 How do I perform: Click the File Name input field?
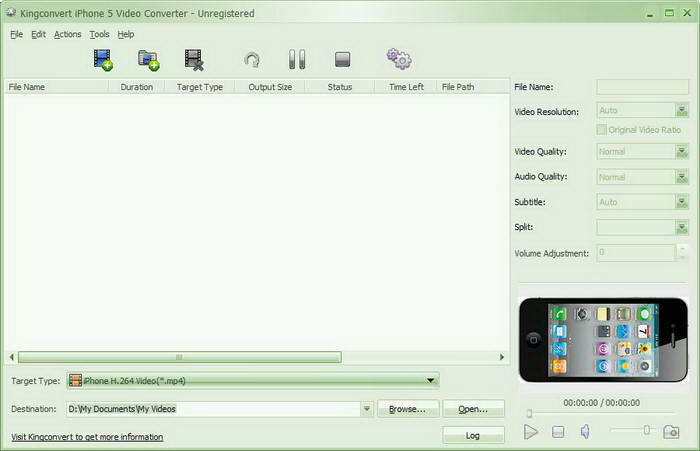(x=642, y=87)
